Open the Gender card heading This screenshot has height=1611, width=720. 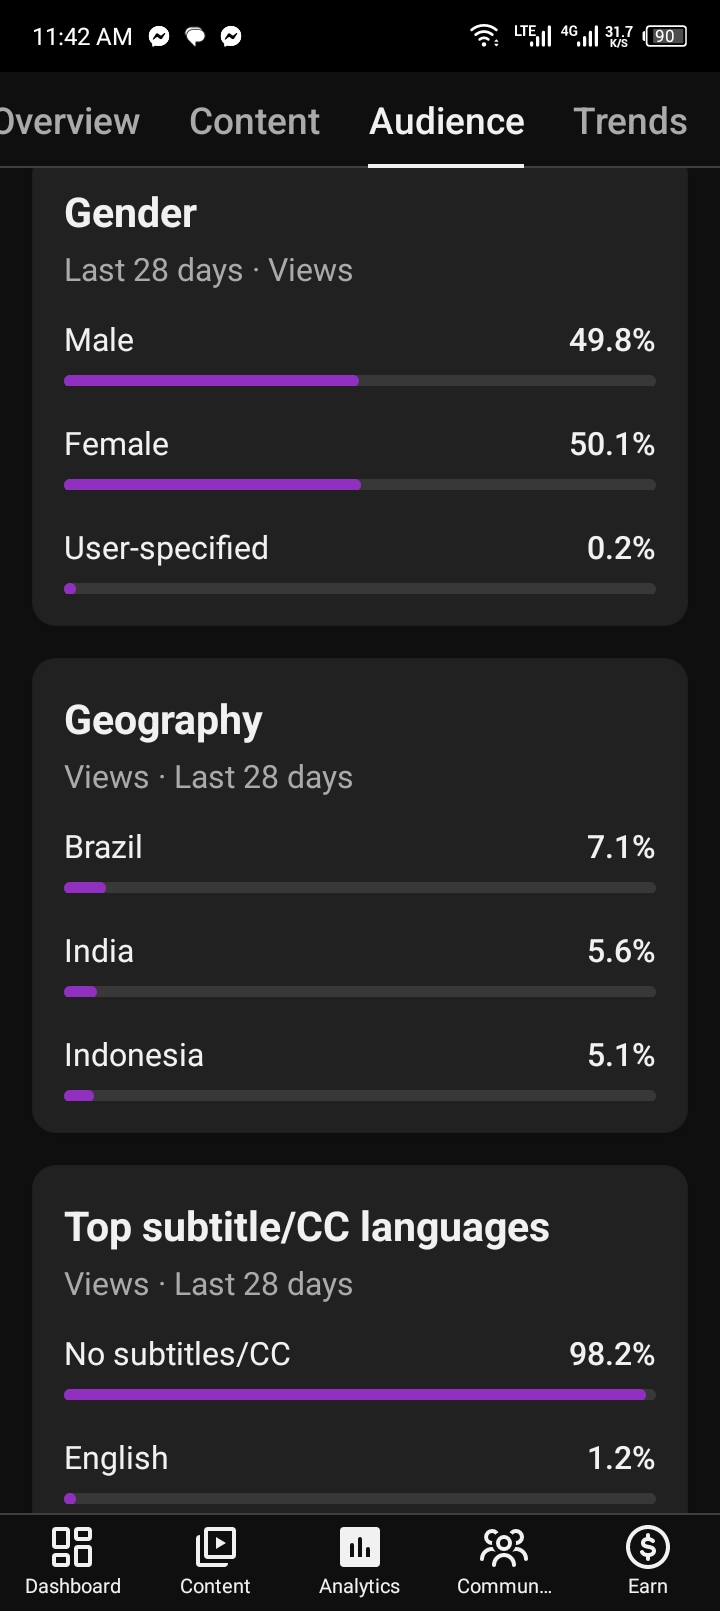130,213
